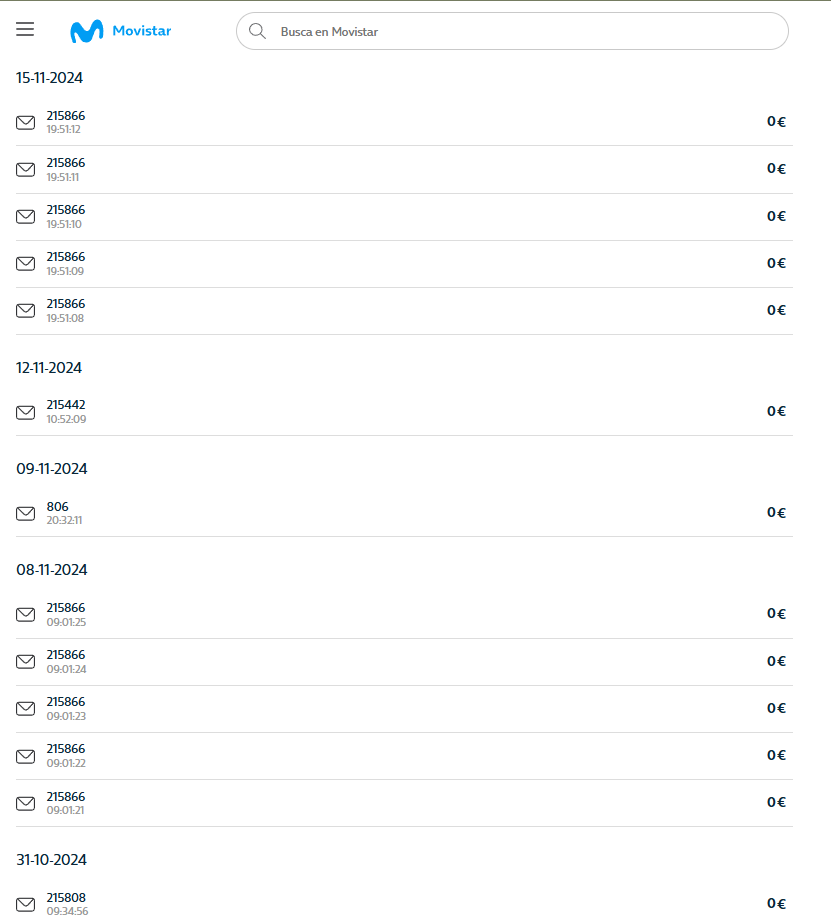This screenshot has width=831, height=919.
Task: Click the envelope icon for 215442 under 12-11-2024
Action: [x=25, y=413]
